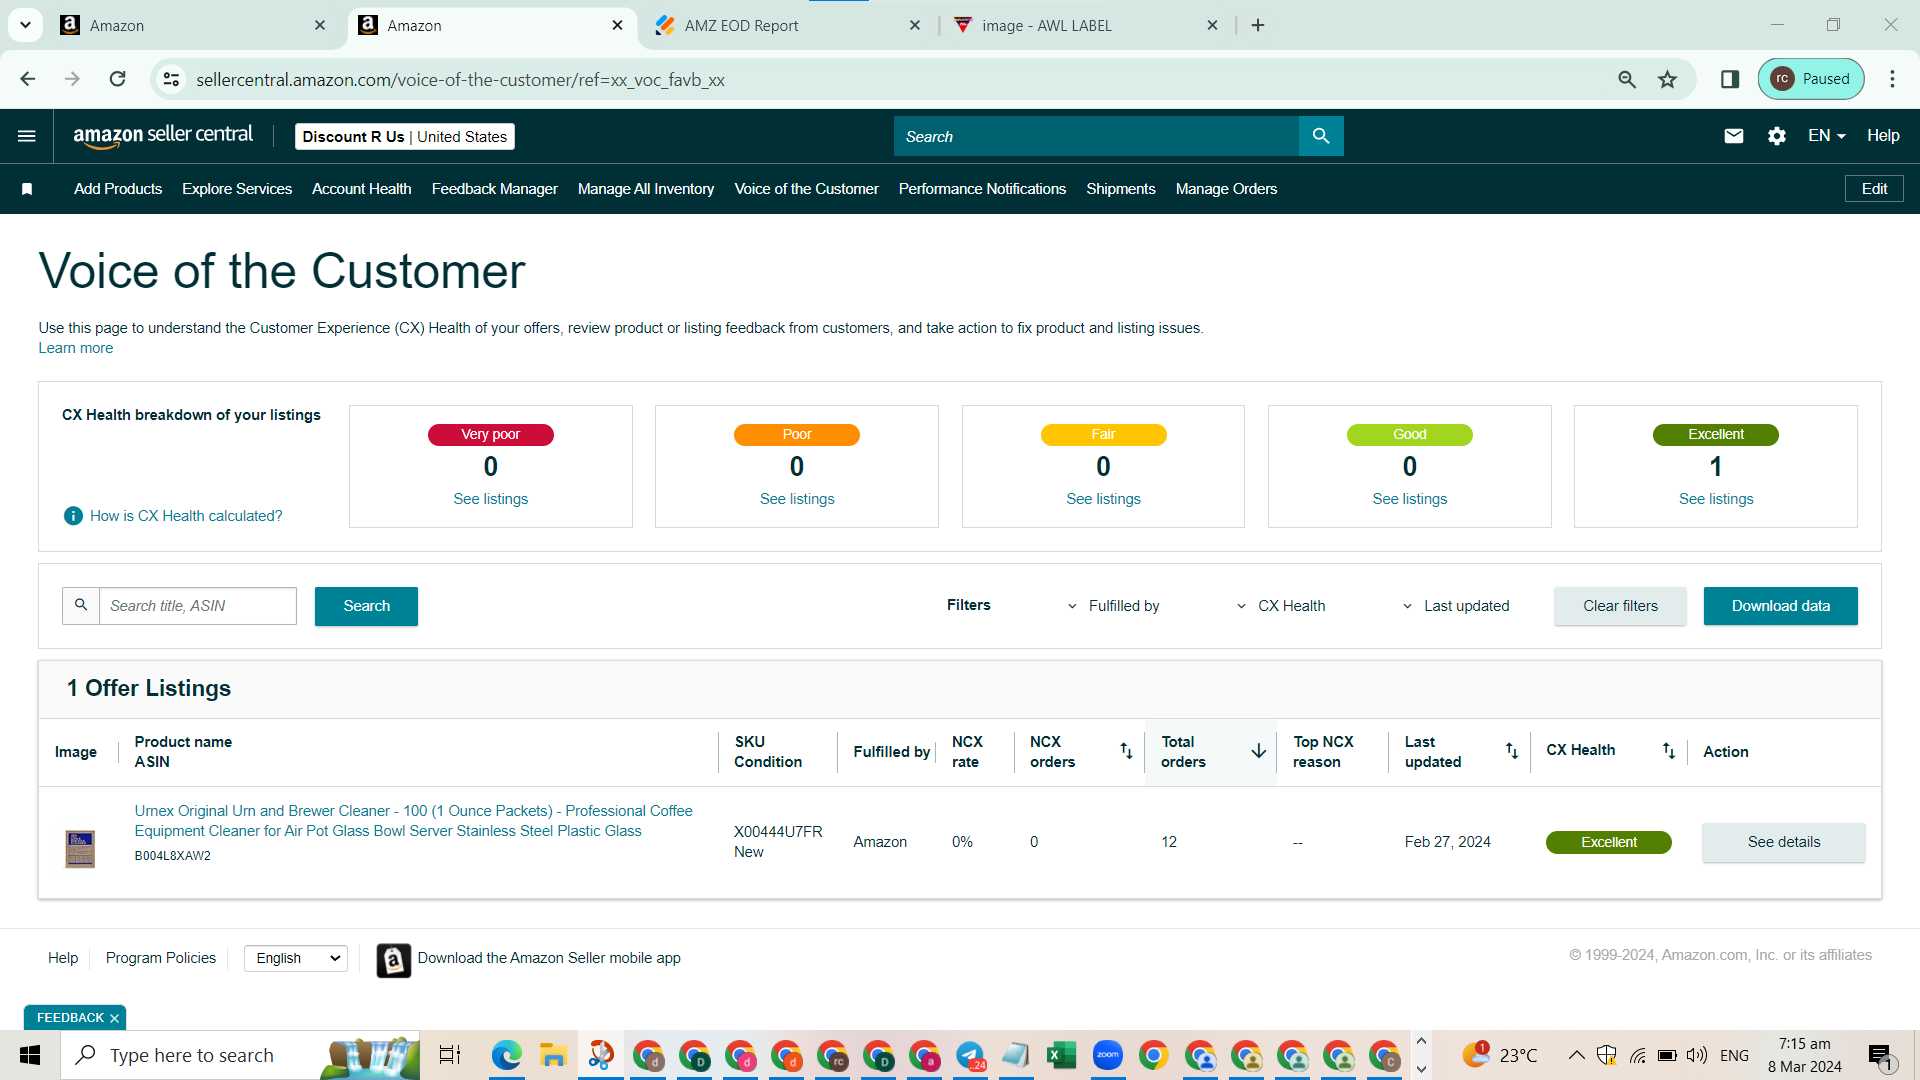1920x1080 pixels.
Task: Open How is CX Health calculated link
Action: click(x=186, y=516)
